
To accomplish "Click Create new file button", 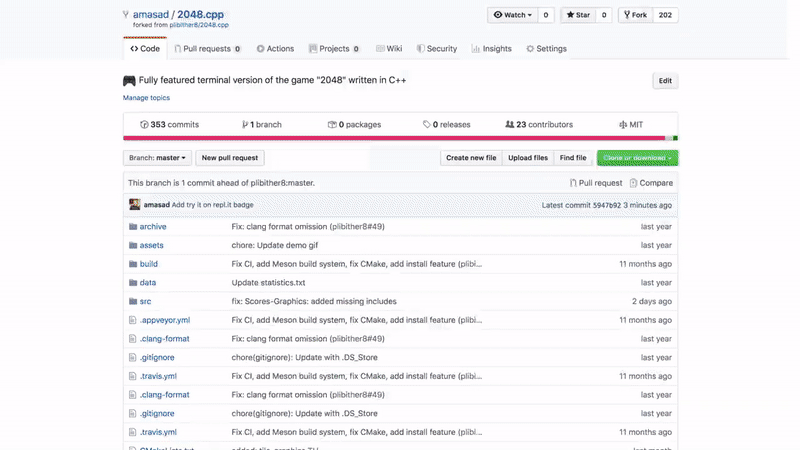I will click(x=471, y=158).
